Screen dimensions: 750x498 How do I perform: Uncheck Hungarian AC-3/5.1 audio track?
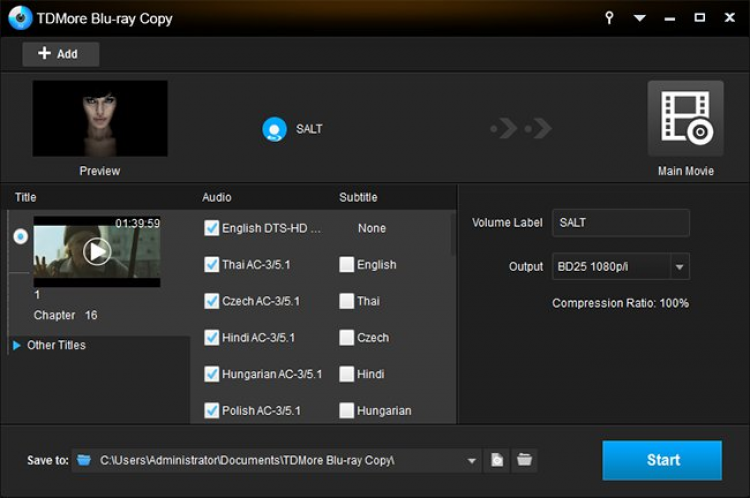[211, 374]
